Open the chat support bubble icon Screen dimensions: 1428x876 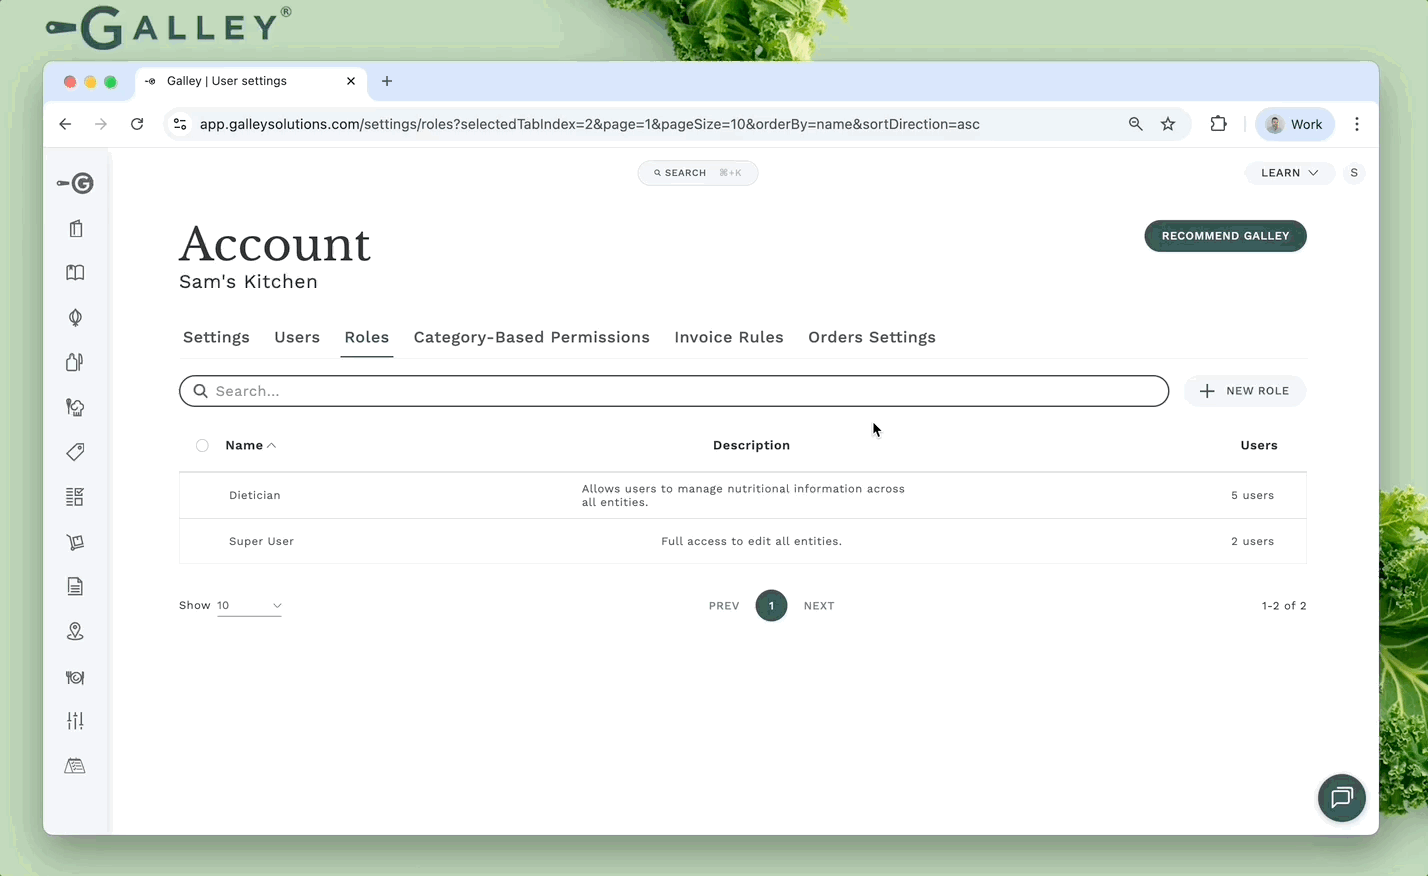pos(1342,798)
